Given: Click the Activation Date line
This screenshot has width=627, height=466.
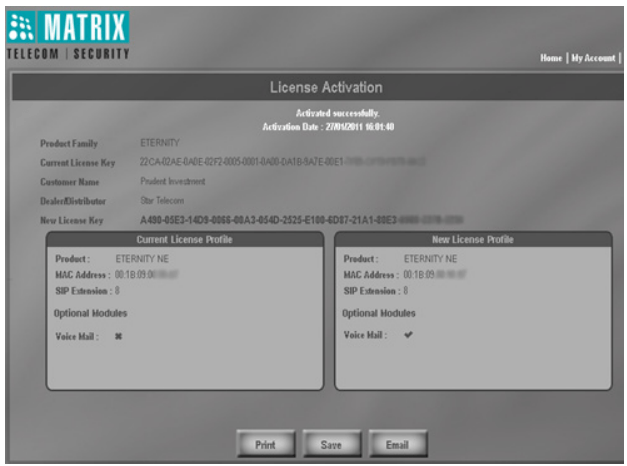Looking at the screenshot, I should 328,127.
